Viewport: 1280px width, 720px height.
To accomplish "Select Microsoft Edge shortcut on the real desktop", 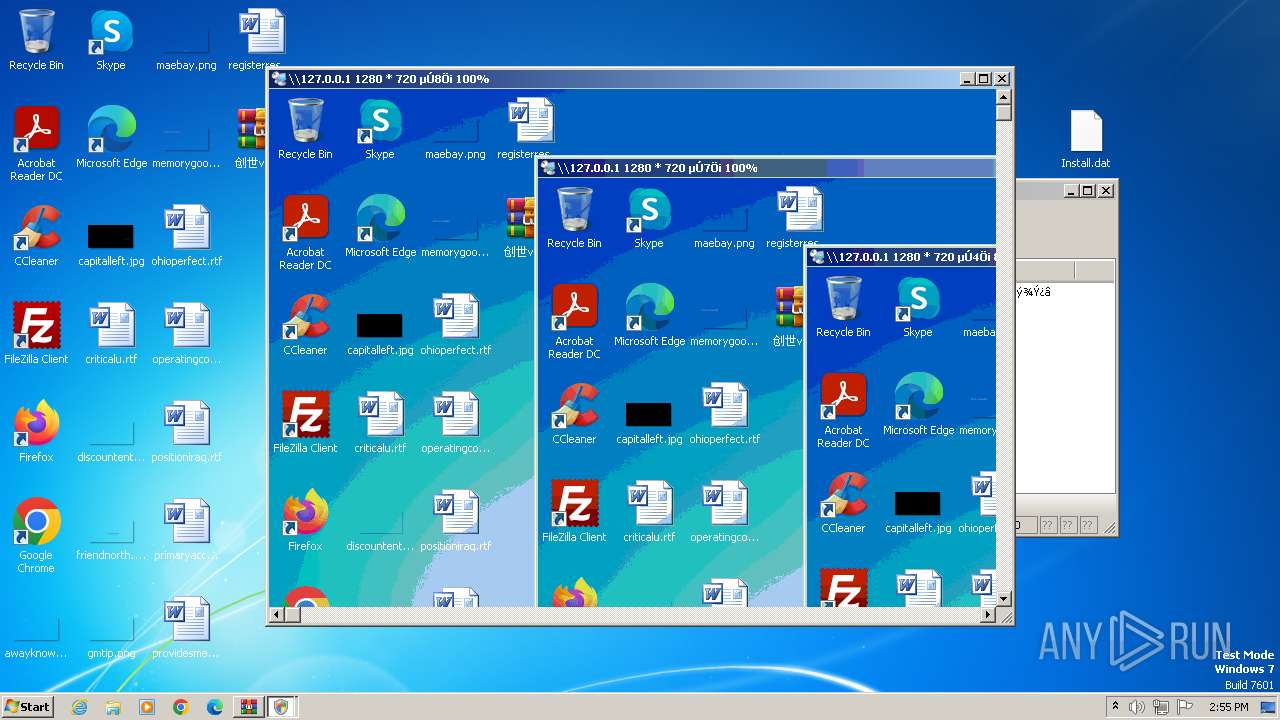I will tap(111, 138).
